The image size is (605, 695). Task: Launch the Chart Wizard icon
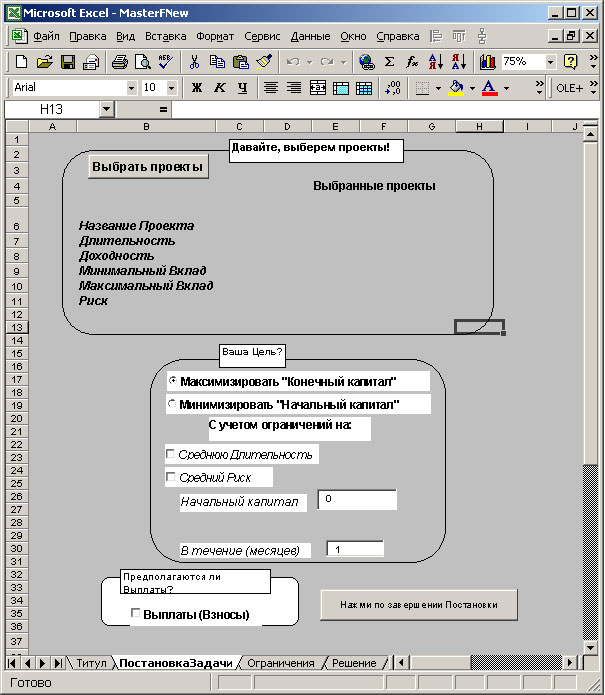pos(487,62)
